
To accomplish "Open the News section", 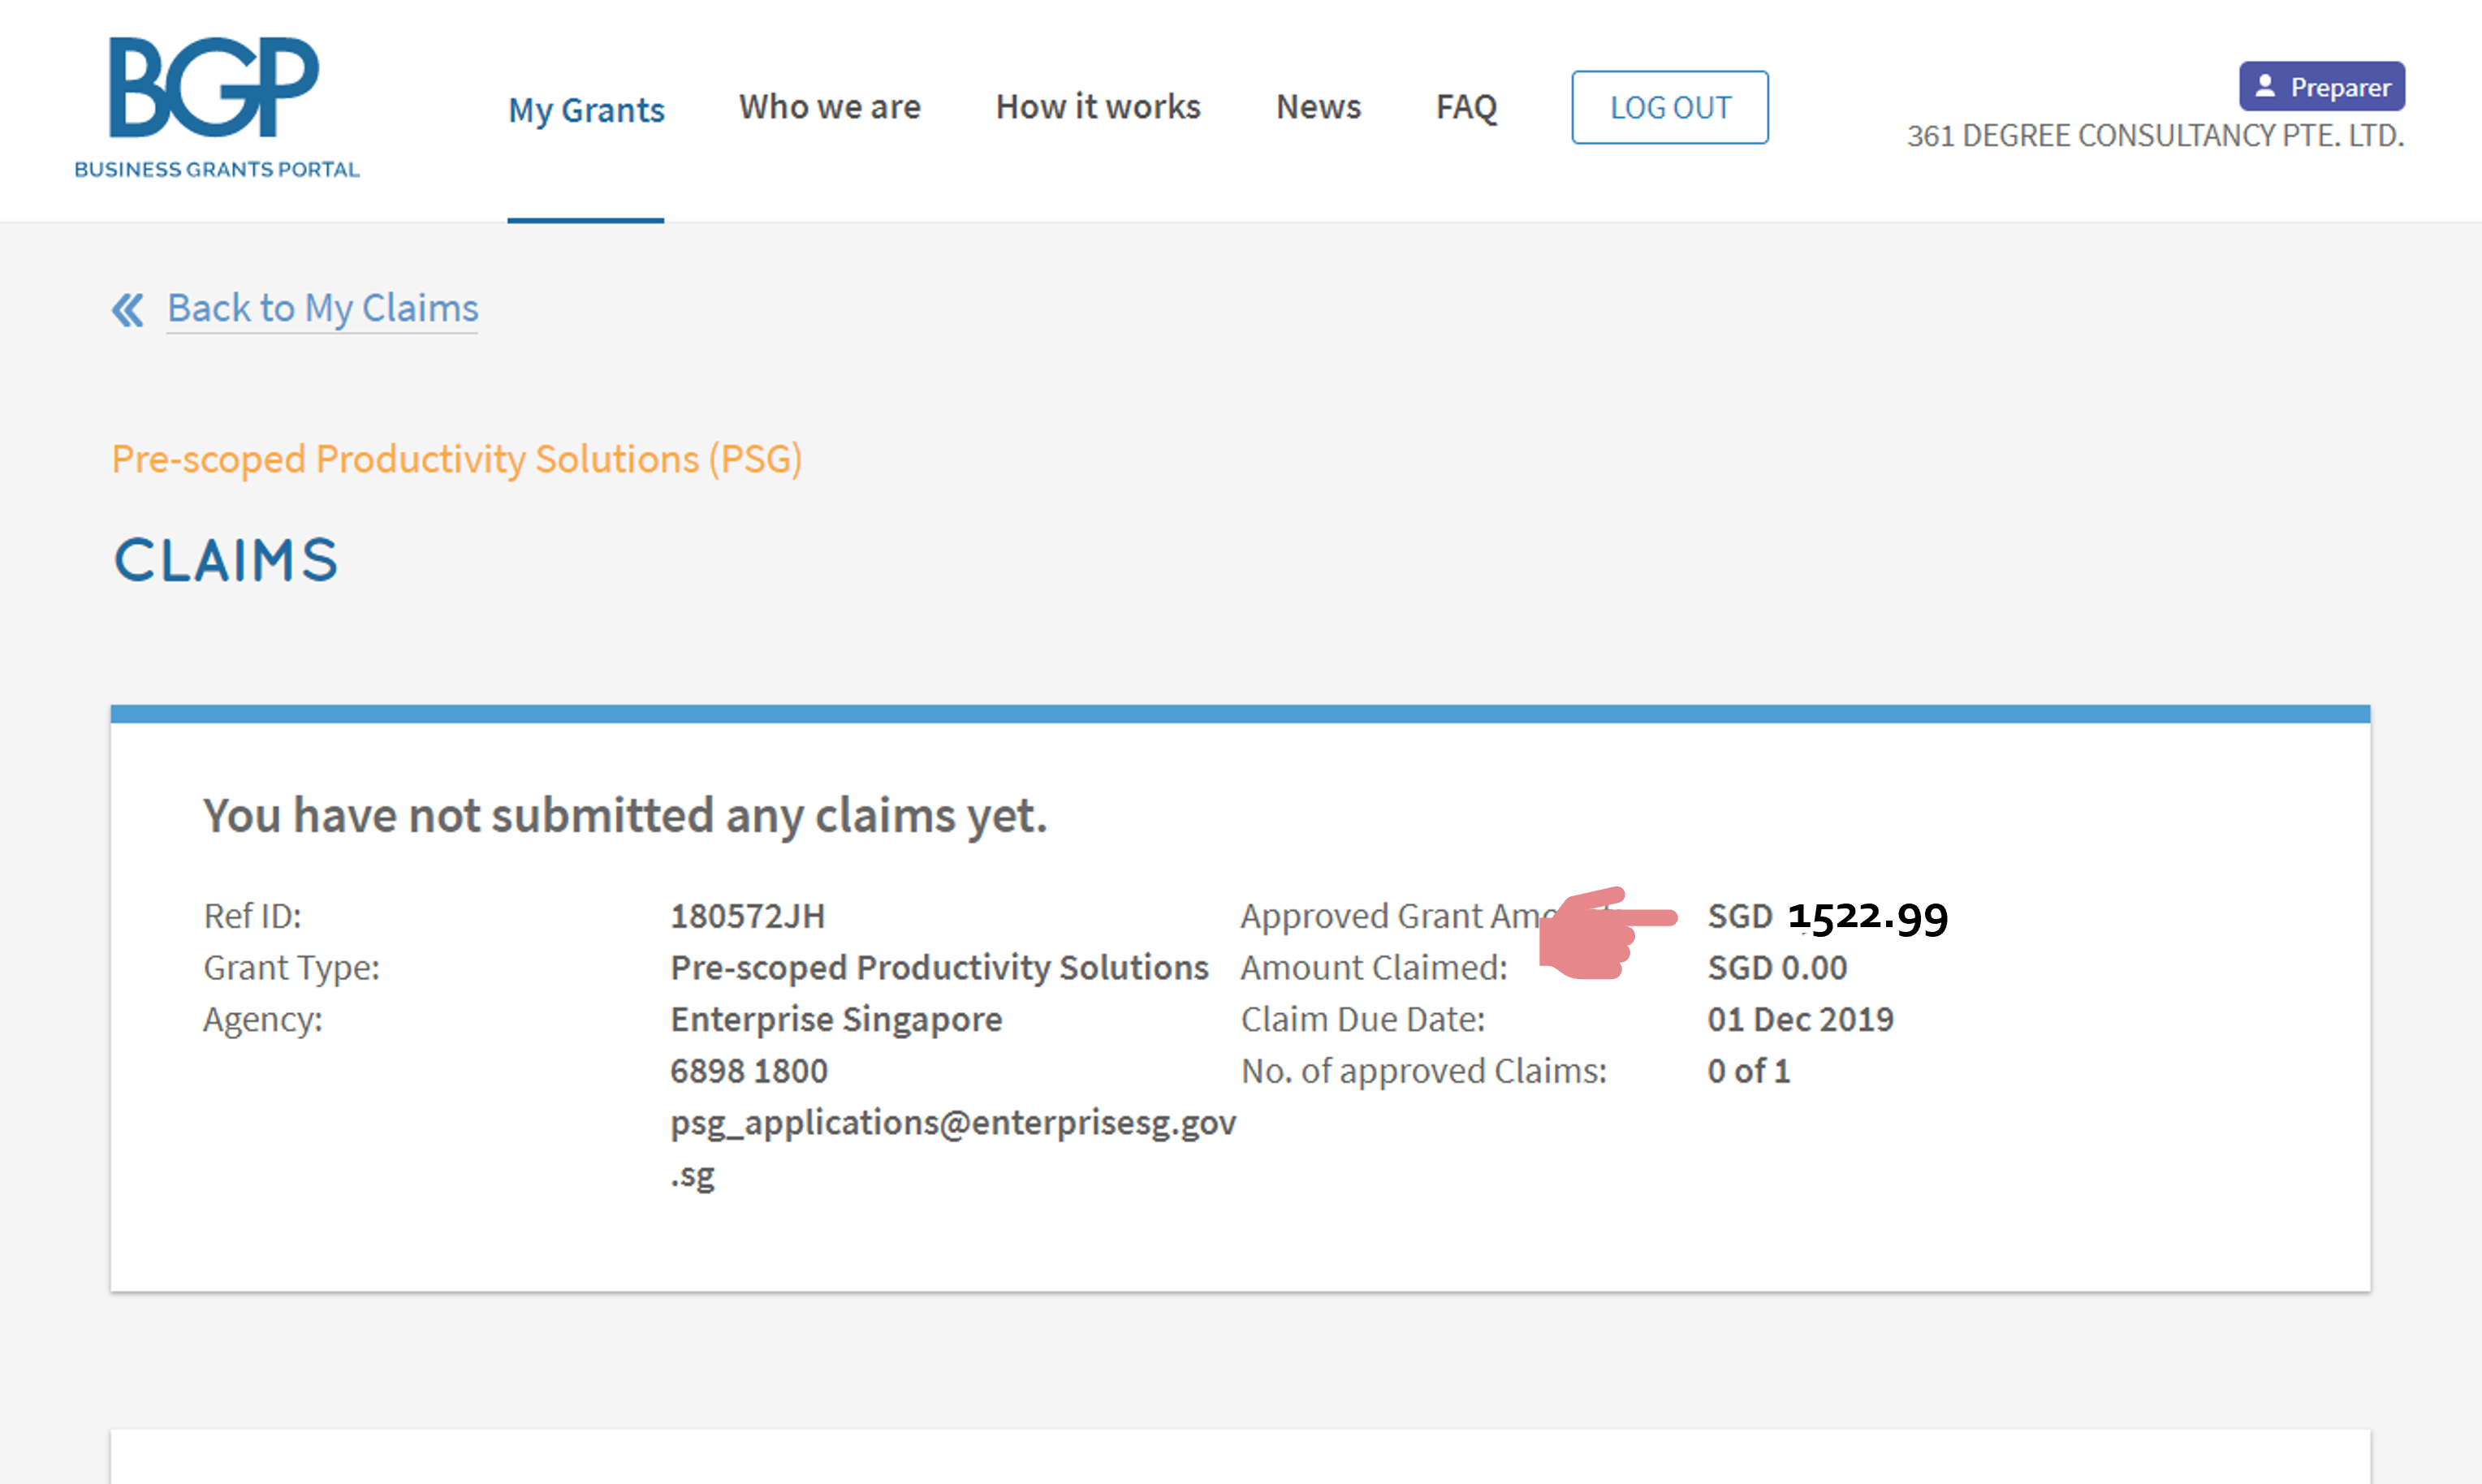I will point(1317,107).
